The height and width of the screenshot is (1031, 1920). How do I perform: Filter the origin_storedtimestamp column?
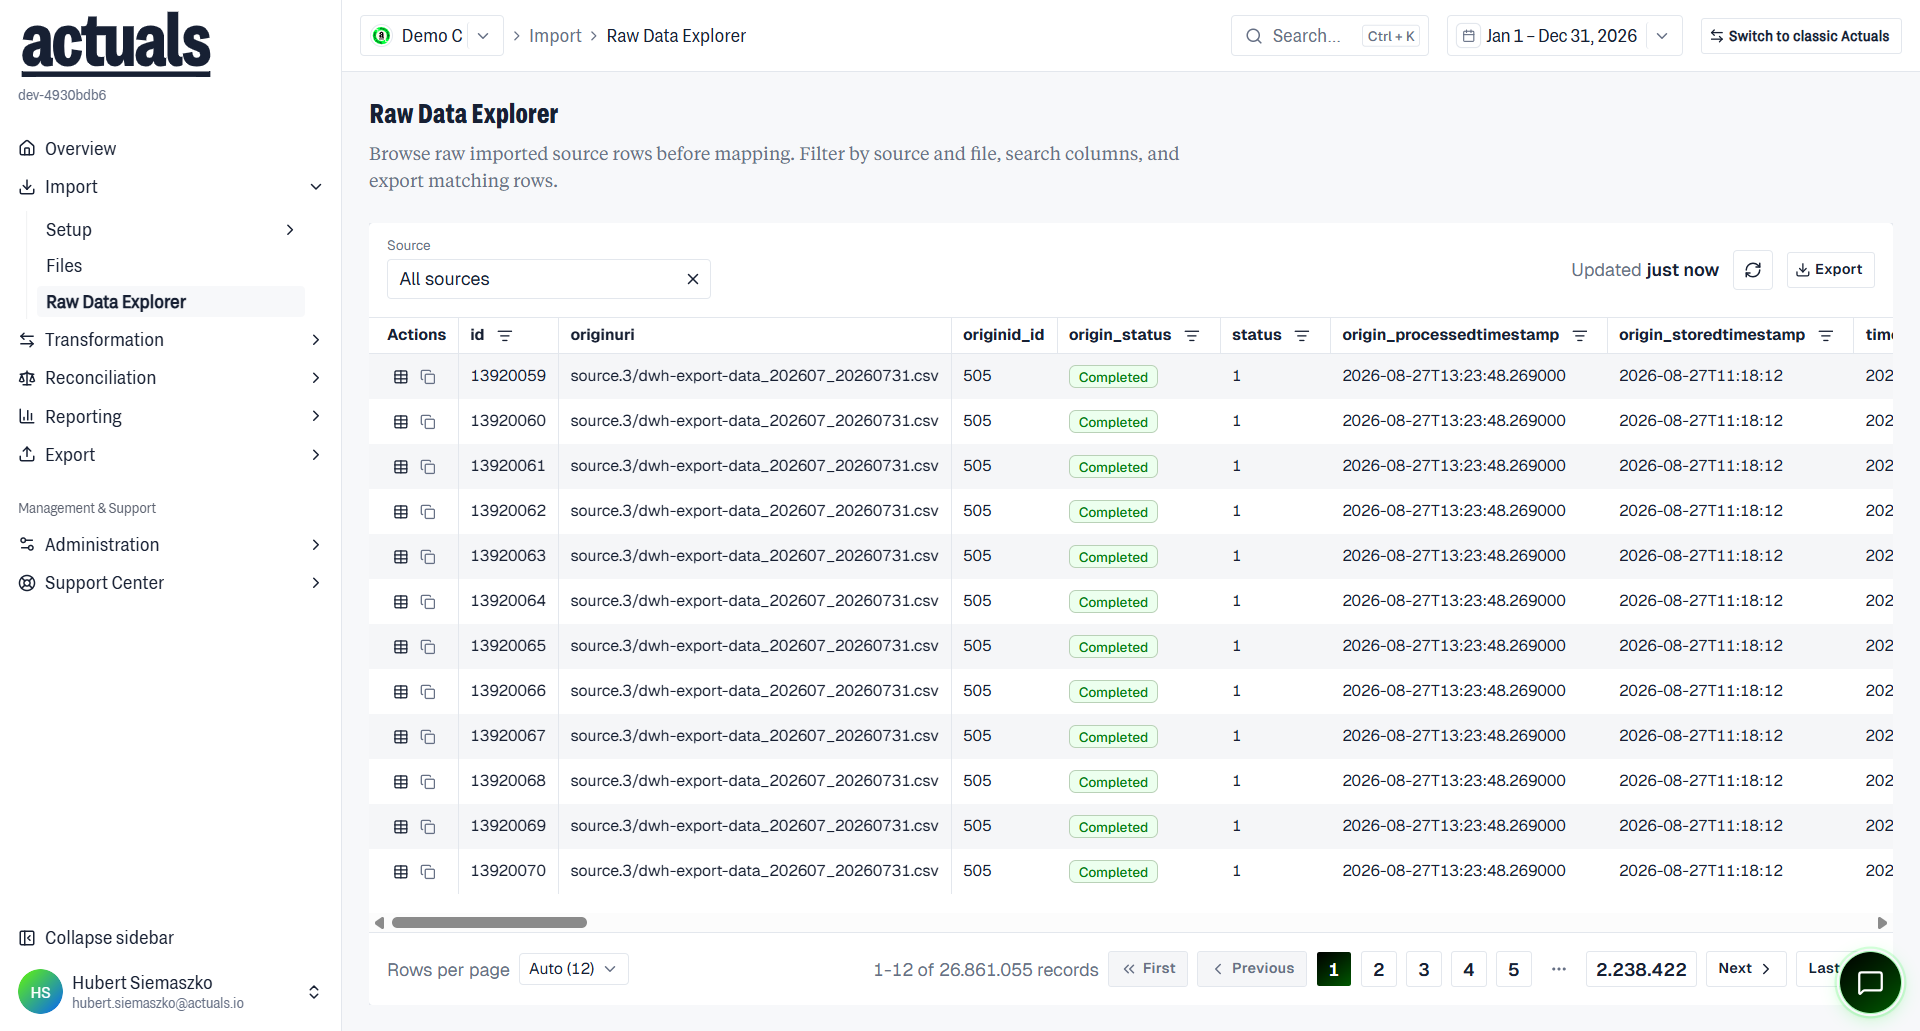pos(1826,336)
